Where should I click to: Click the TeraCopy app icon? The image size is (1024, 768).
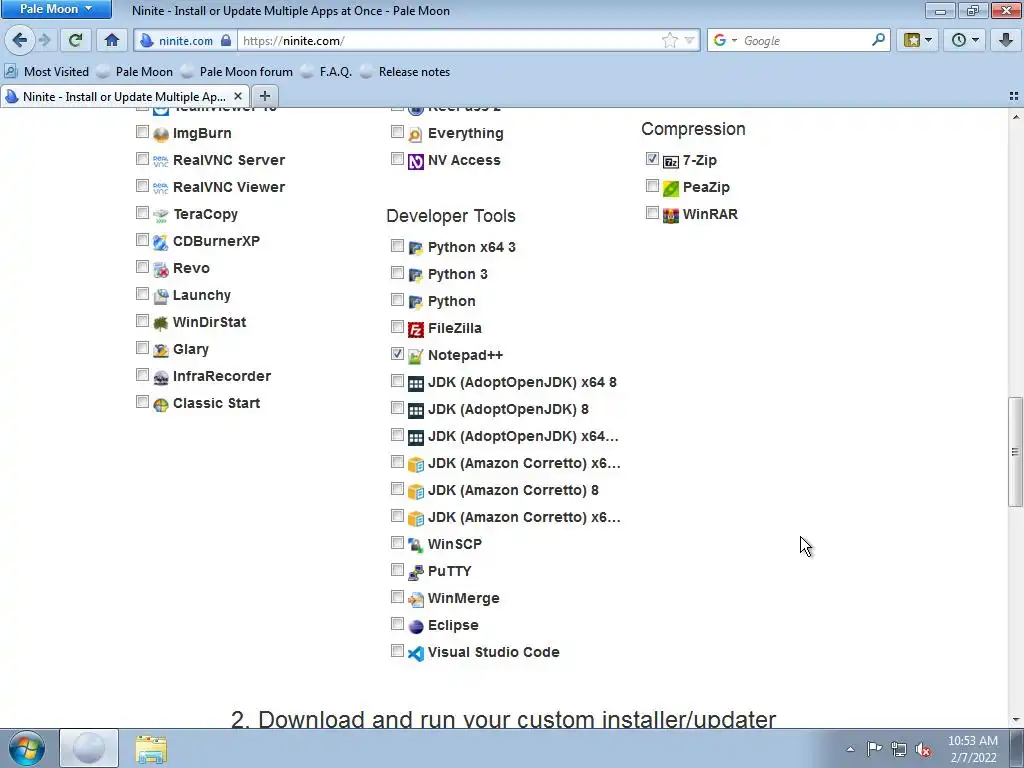pyautogui.click(x=161, y=215)
